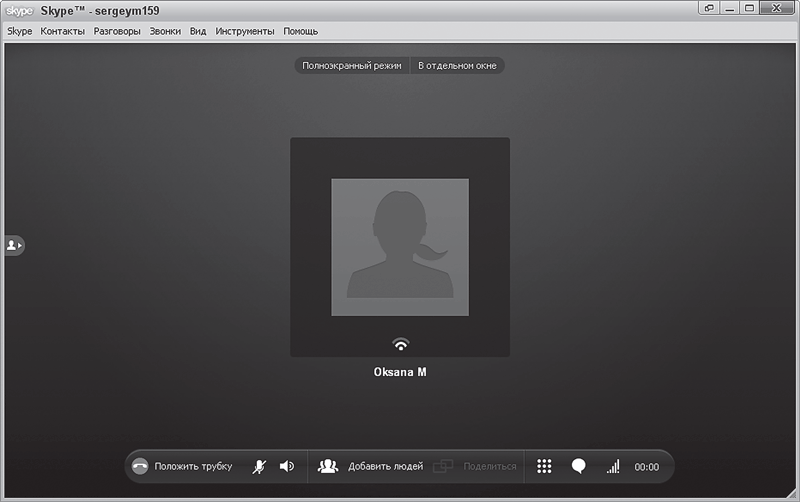Maximize the Skype window

pyautogui.click(x=749, y=8)
